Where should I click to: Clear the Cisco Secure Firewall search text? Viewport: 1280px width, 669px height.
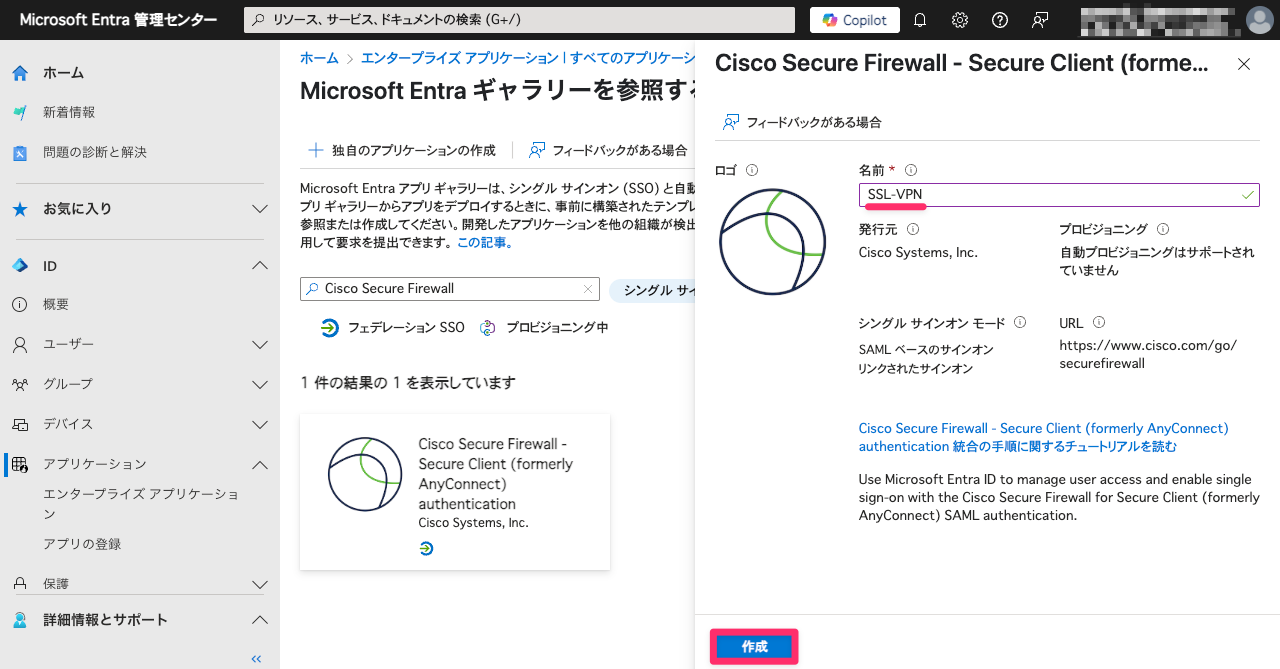(x=588, y=289)
